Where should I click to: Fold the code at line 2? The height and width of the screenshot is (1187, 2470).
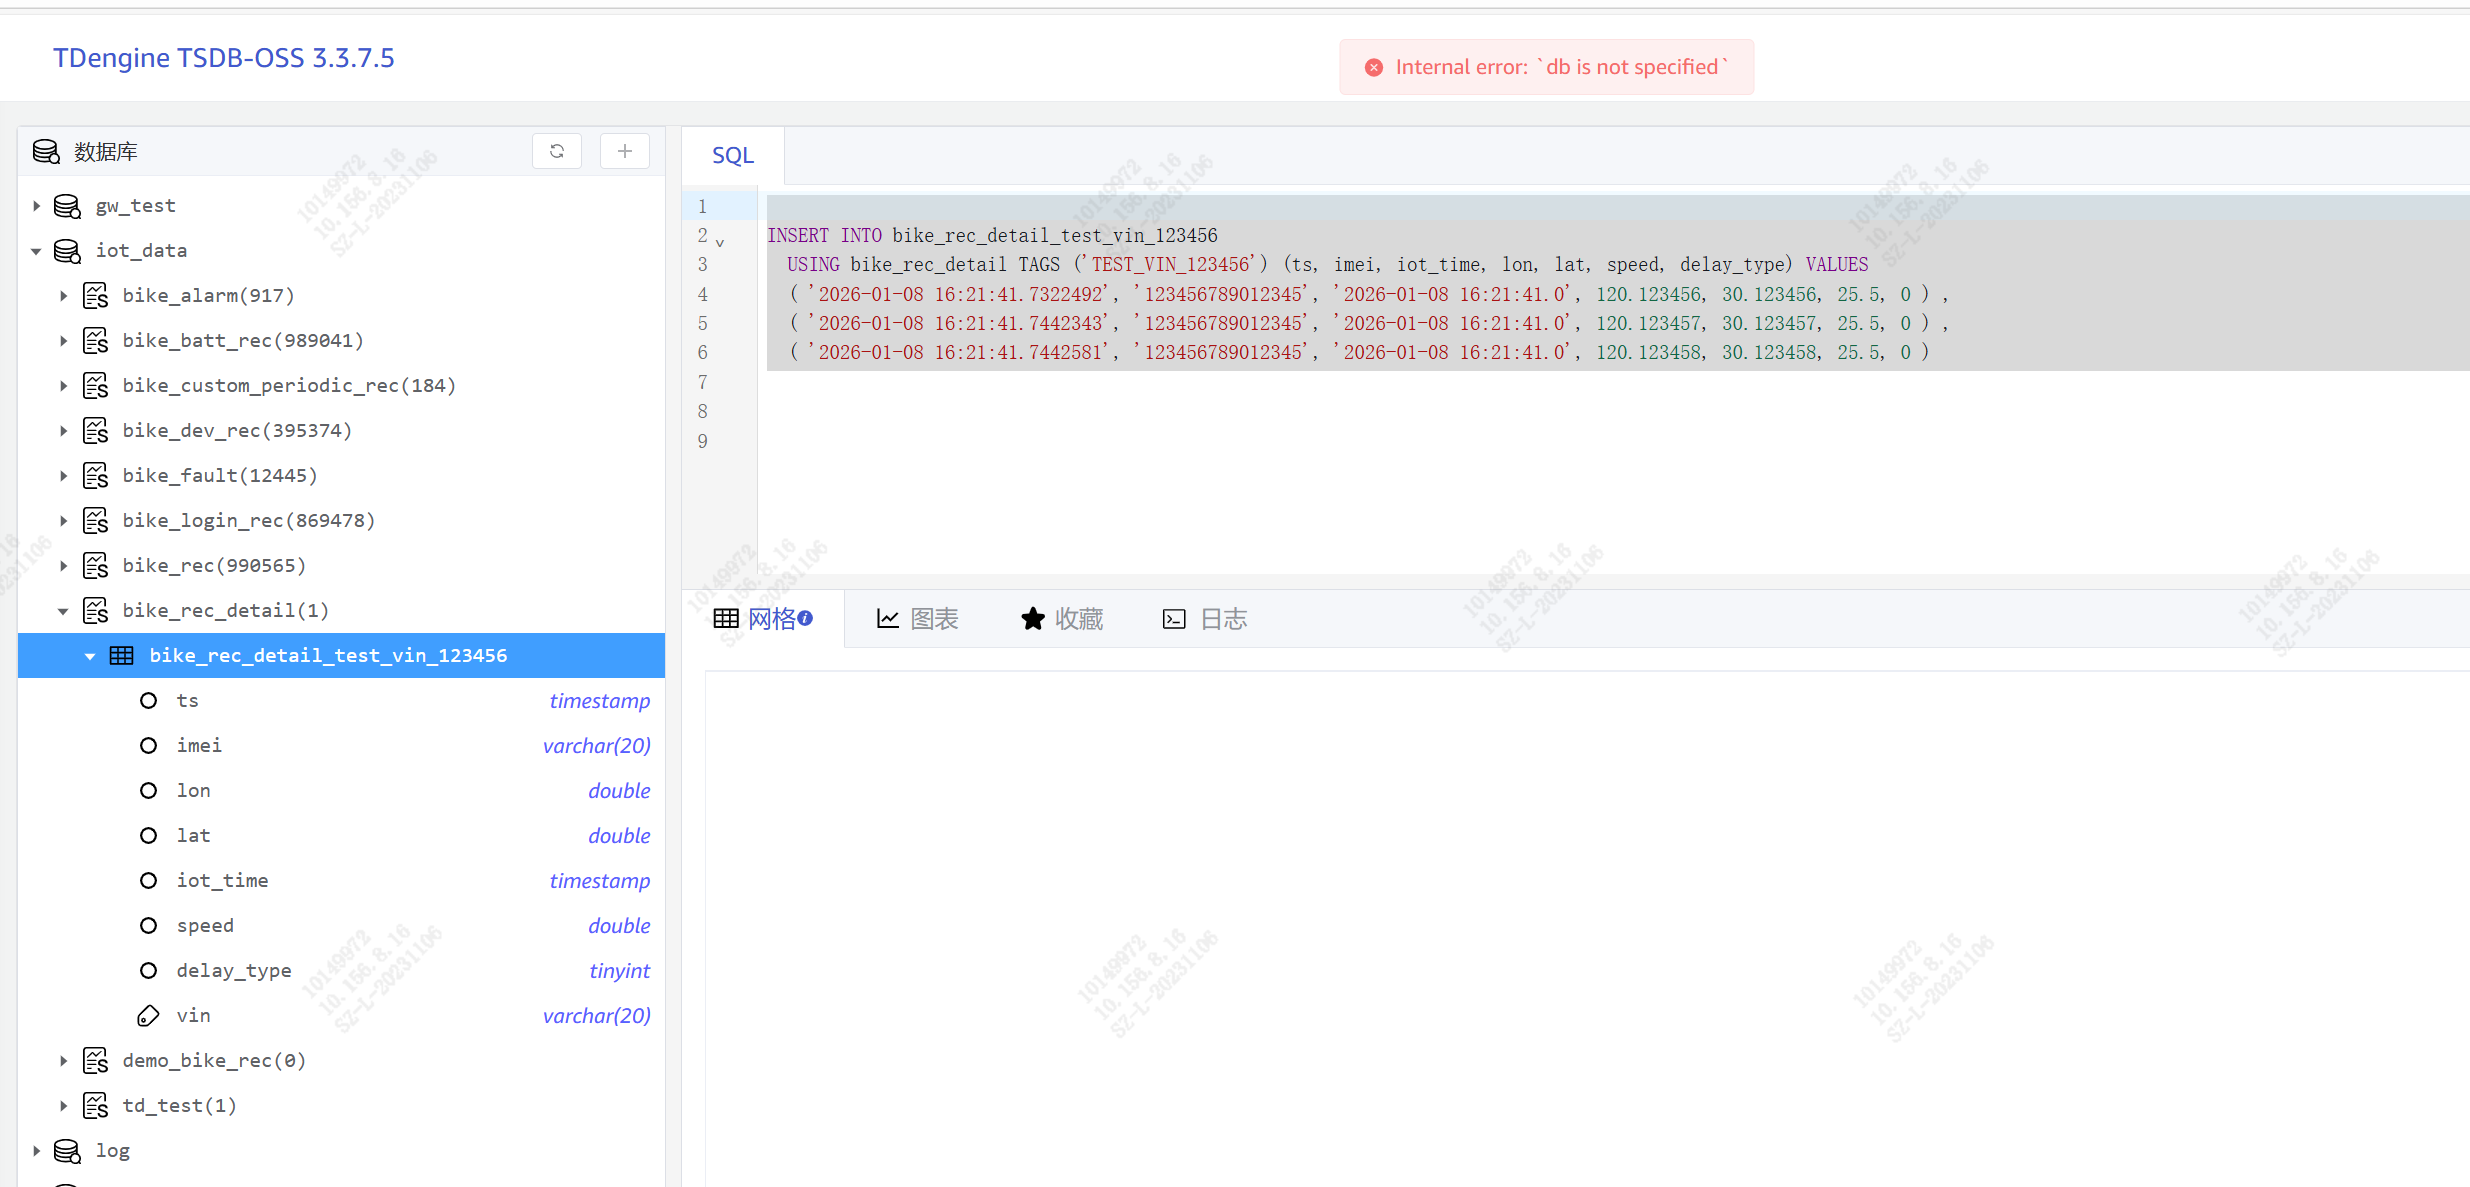pyautogui.click(x=720, y=242)
